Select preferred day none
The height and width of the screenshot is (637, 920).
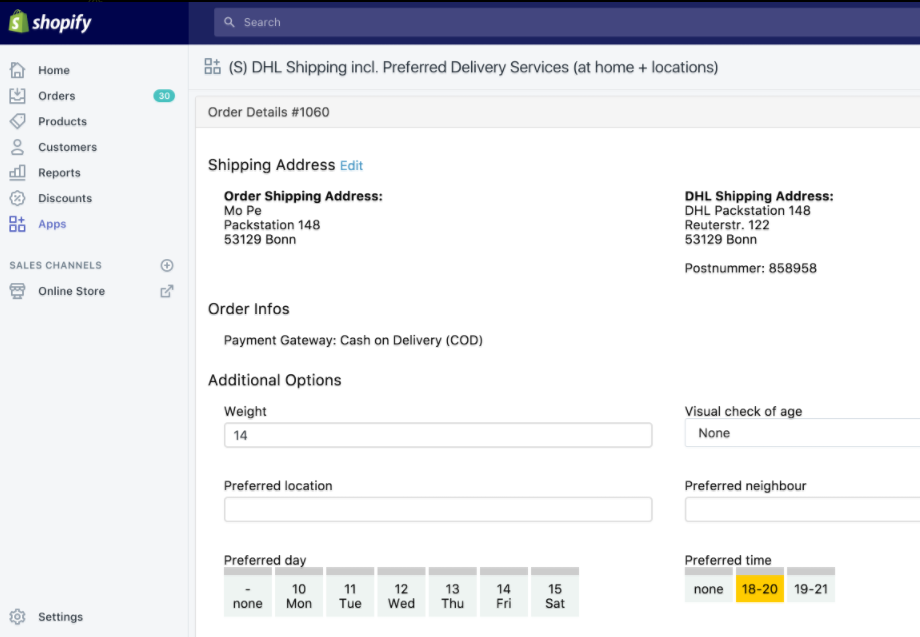click(x=248, y=592)
